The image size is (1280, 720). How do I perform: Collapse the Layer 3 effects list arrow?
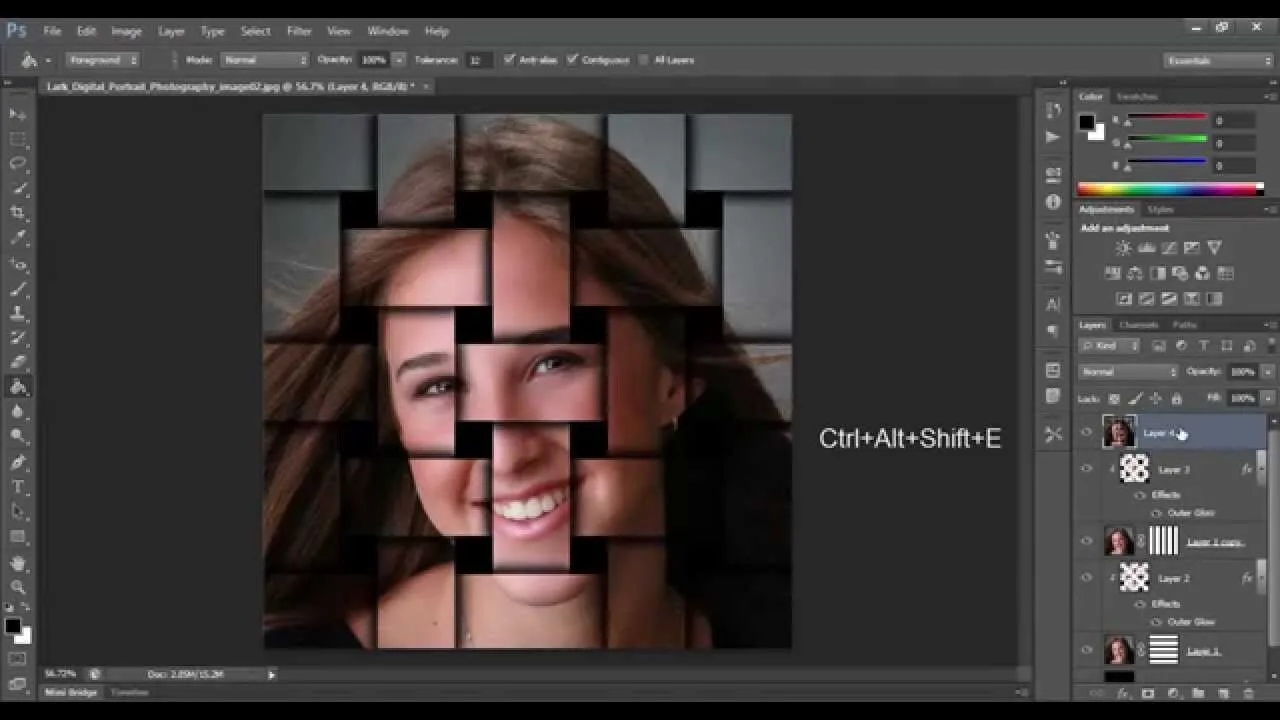[x=1263, y=469]
